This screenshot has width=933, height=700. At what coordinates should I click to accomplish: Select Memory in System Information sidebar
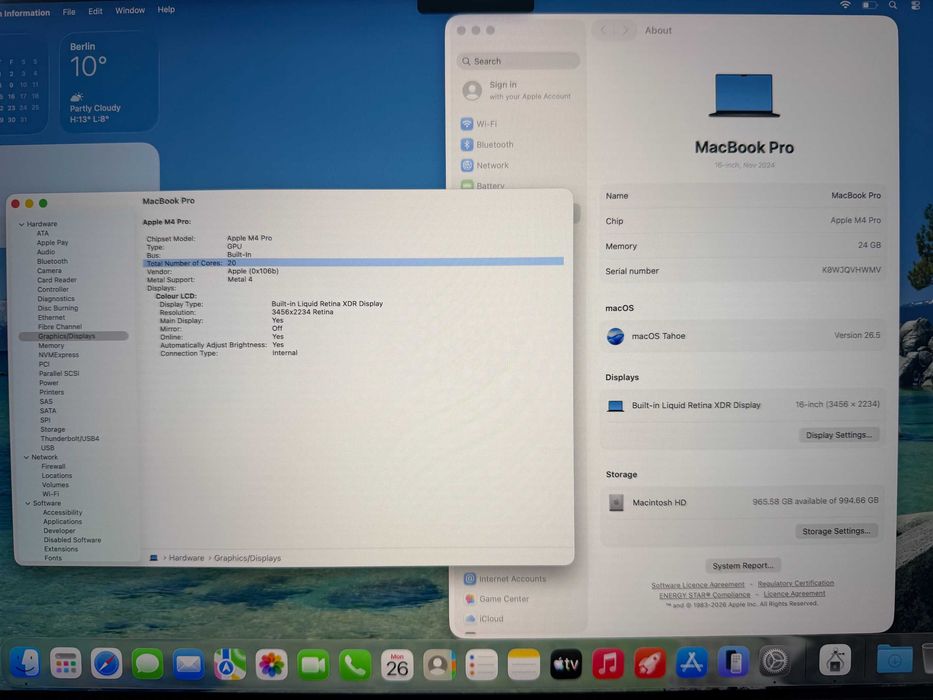point(51,346)
